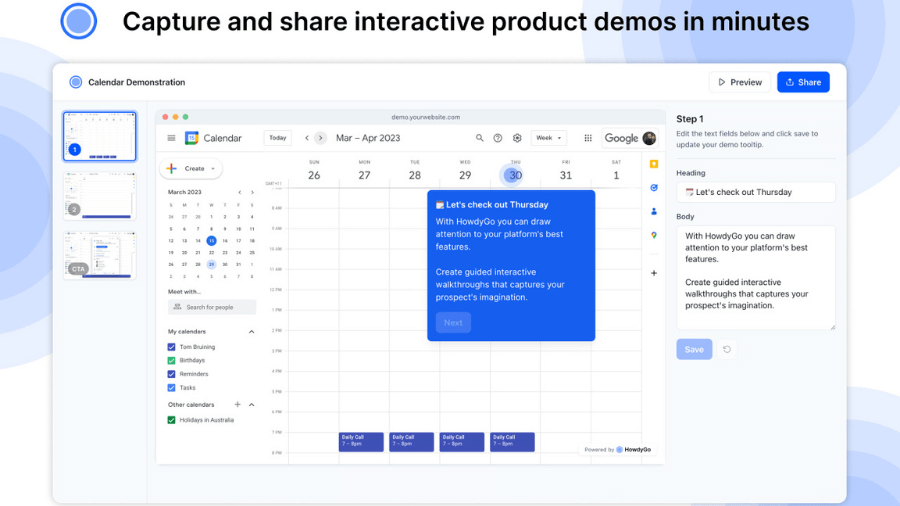This screenshot has width=900, height=506.
Task: Click the Google Calendar logo icon
Action: (192, 138)
